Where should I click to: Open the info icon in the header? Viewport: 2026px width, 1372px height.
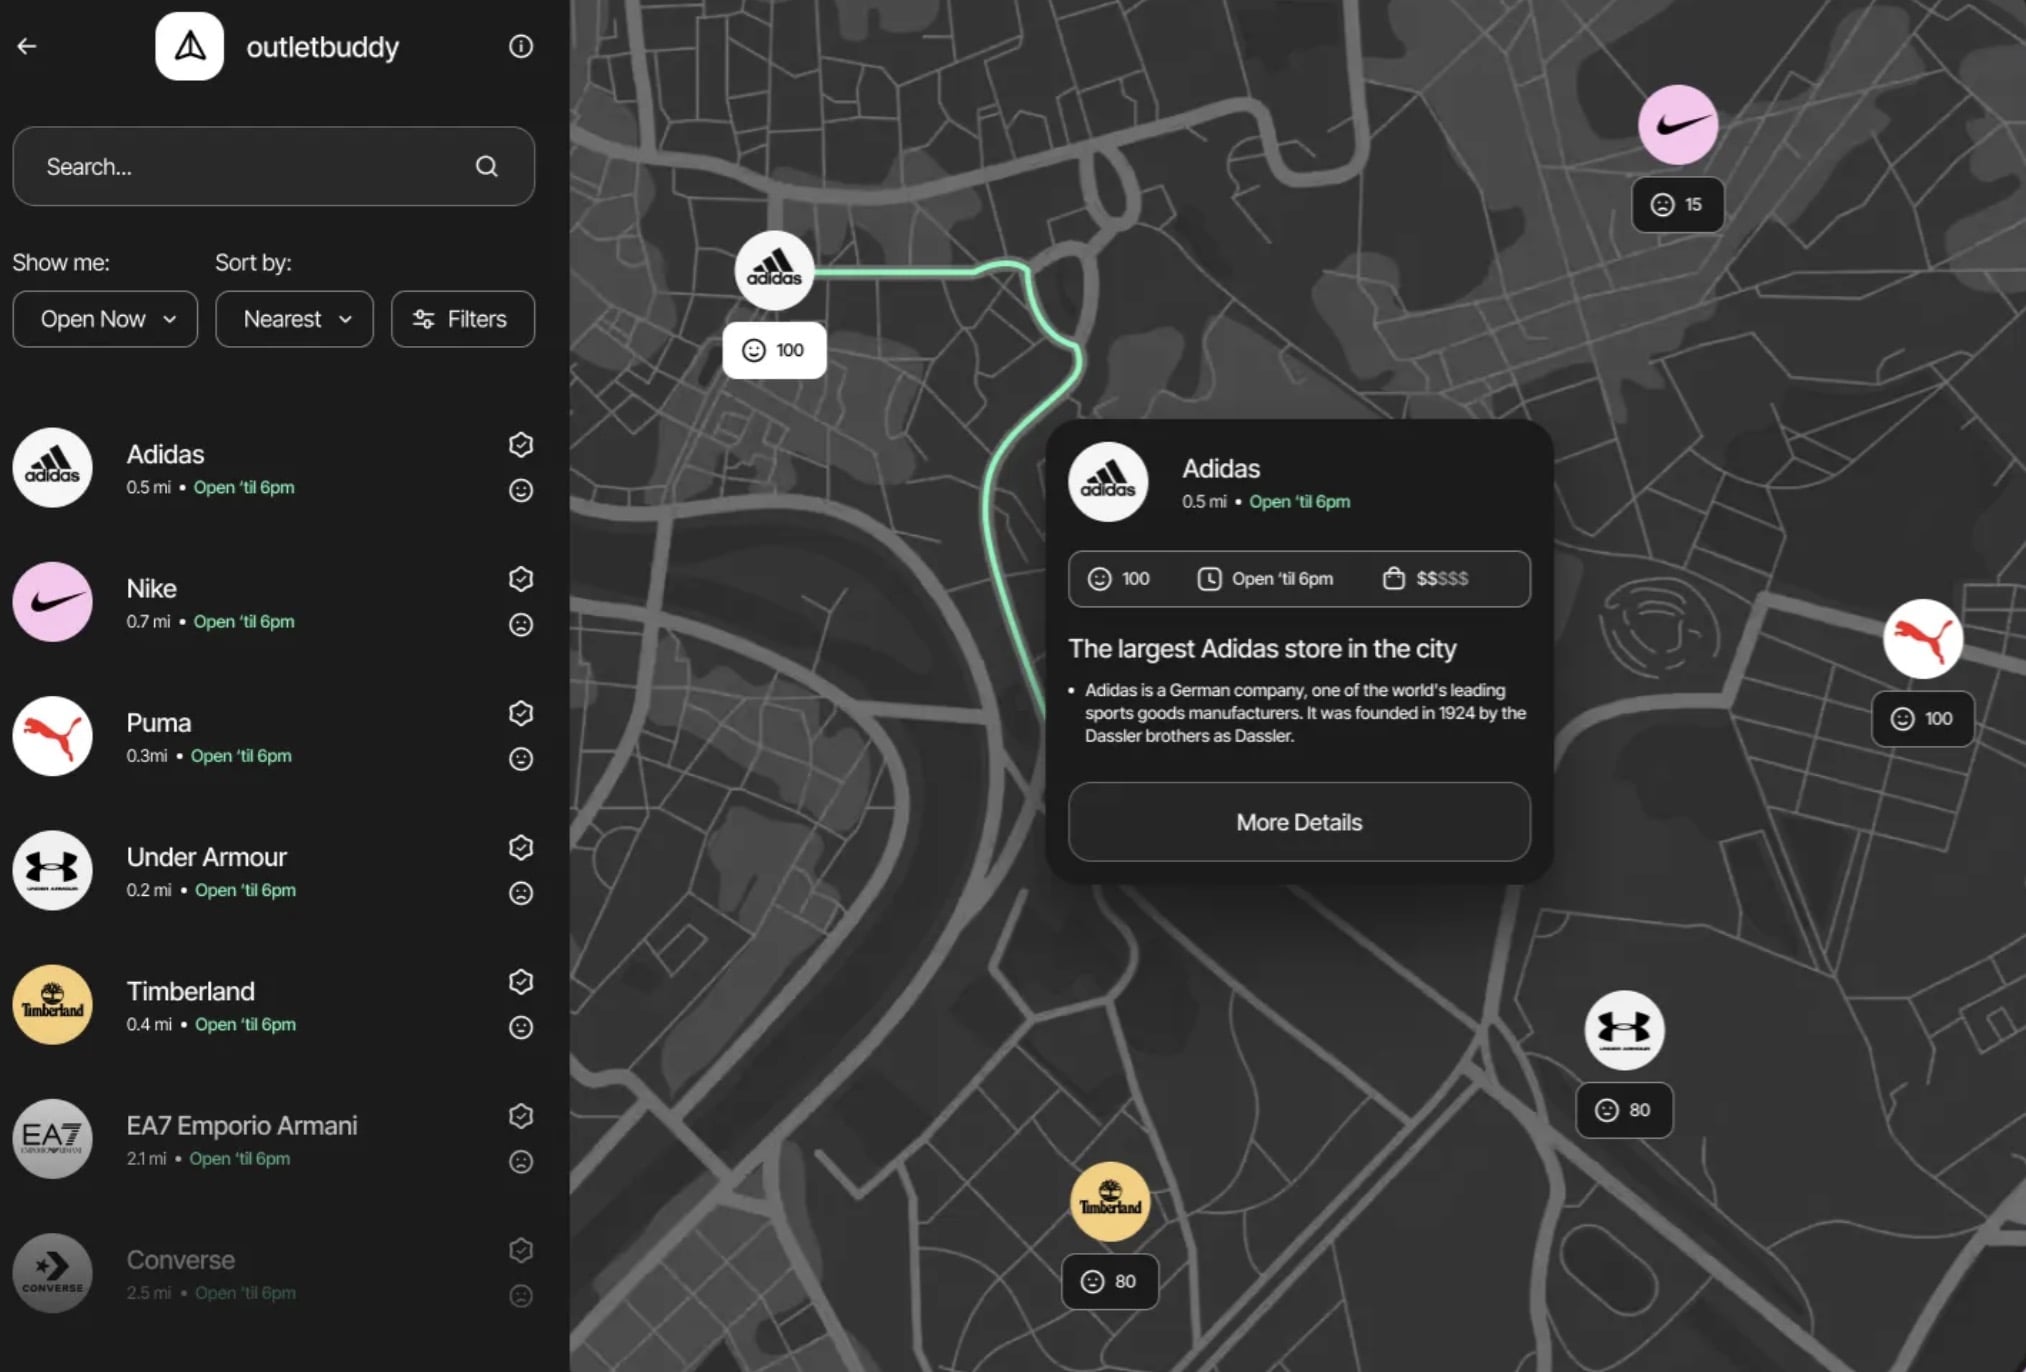(x=520, y=46)
